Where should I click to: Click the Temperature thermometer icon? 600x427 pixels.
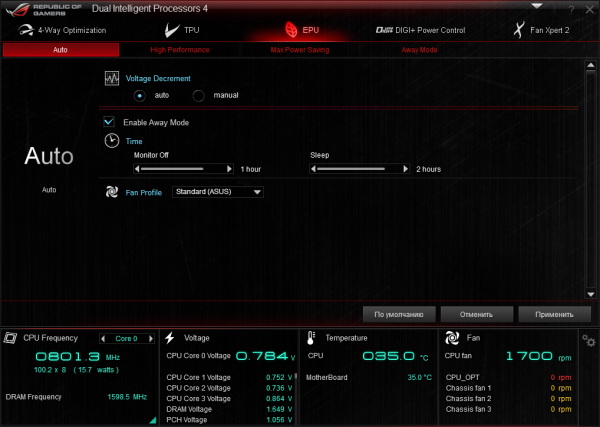point(311,338)
